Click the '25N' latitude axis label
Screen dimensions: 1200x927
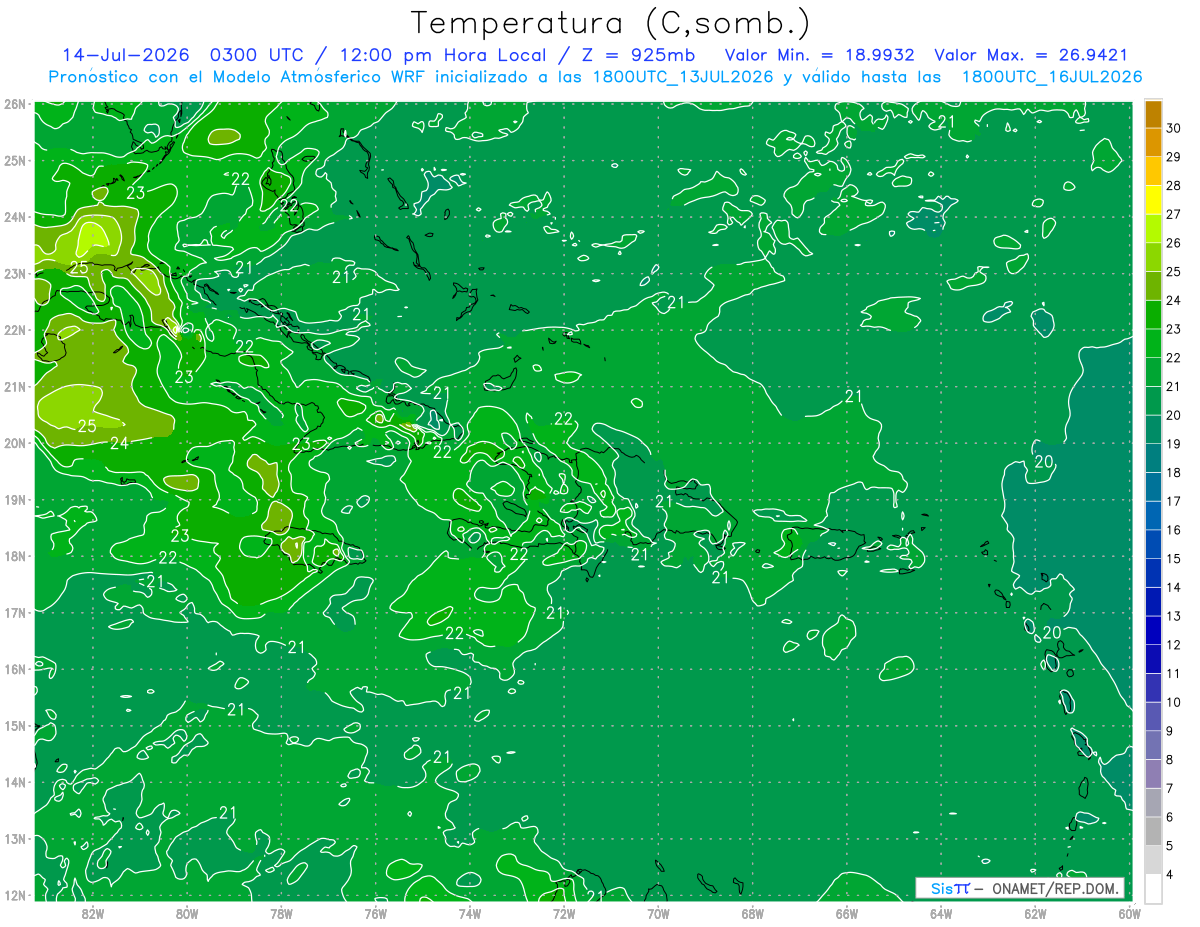click(x=14, y=160)
